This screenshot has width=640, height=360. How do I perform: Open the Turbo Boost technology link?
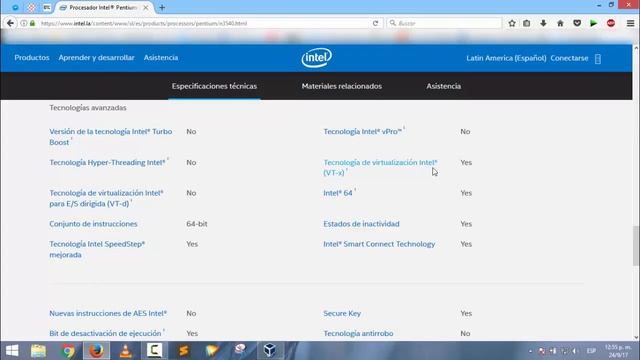point(111,137)
